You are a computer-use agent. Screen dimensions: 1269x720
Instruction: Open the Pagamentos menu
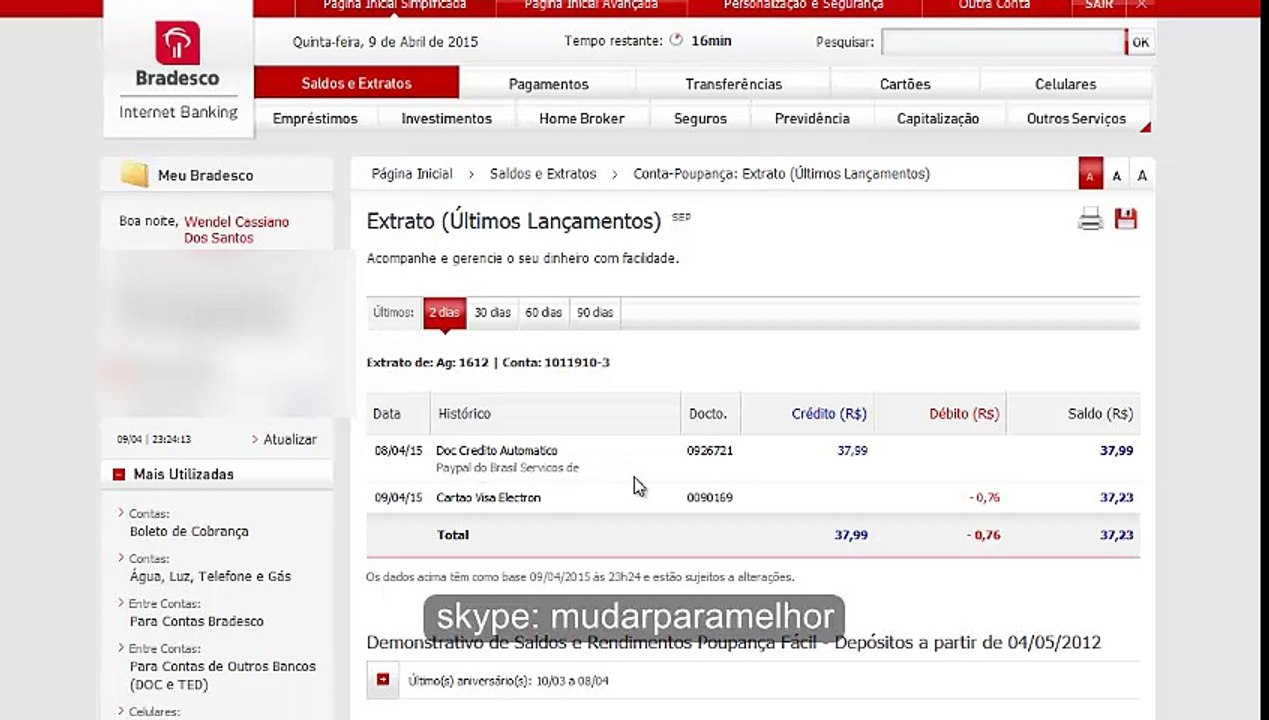point(548,84)
